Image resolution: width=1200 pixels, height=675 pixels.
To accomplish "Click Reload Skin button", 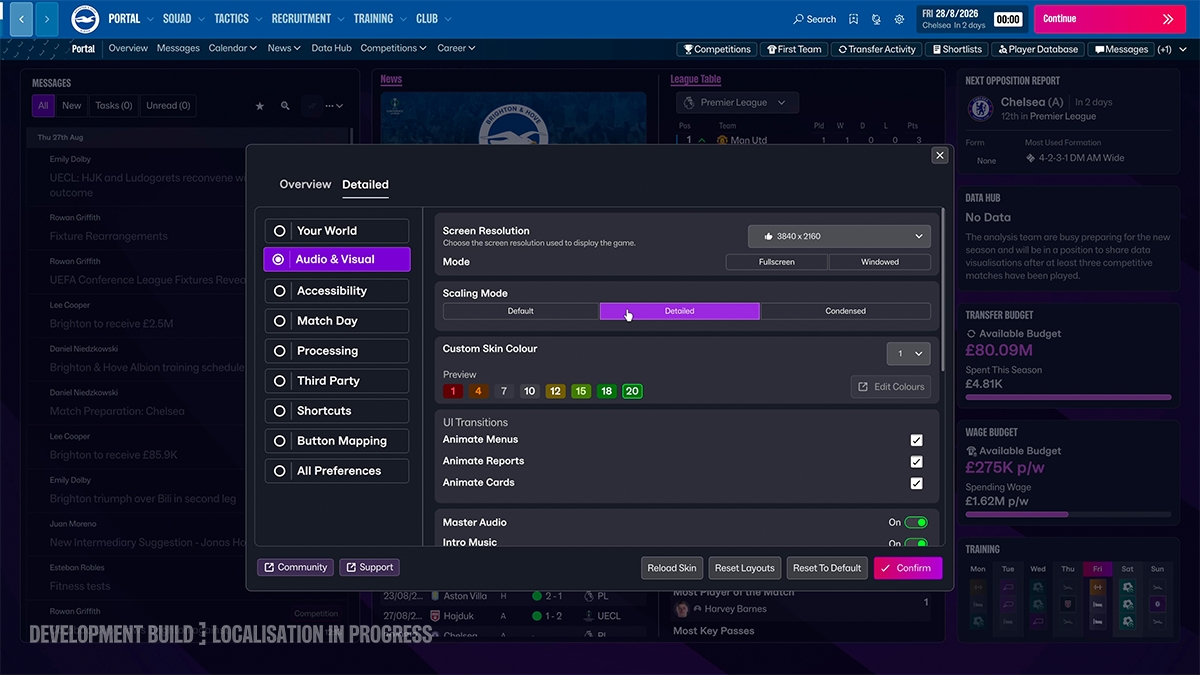I will (672, 568).
